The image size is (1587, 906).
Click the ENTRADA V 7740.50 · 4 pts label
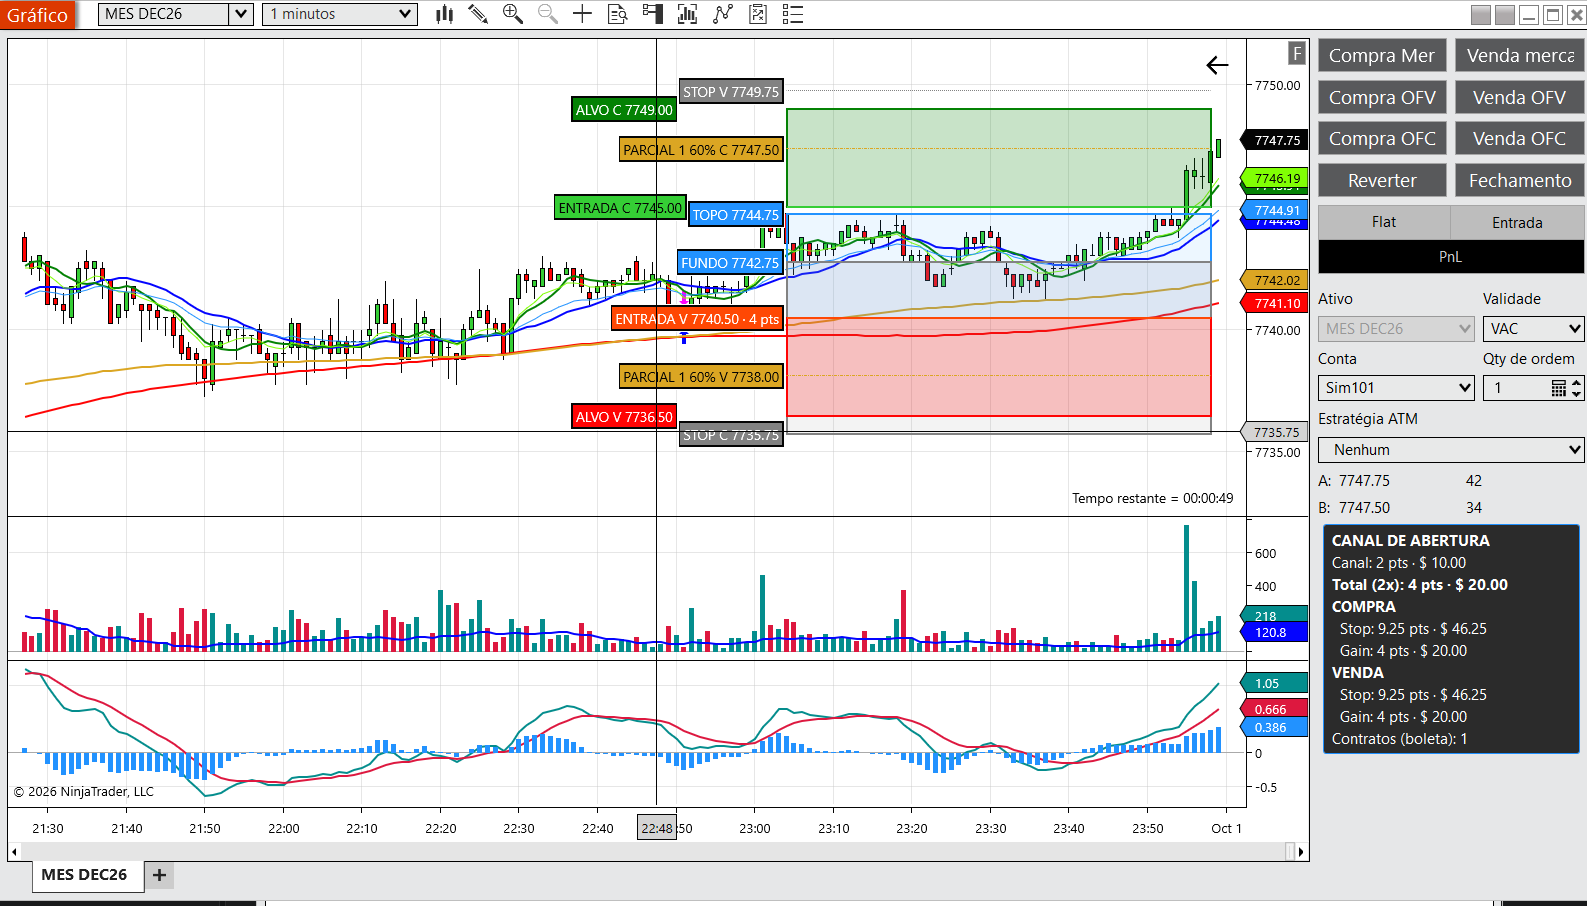click(697, 319)
